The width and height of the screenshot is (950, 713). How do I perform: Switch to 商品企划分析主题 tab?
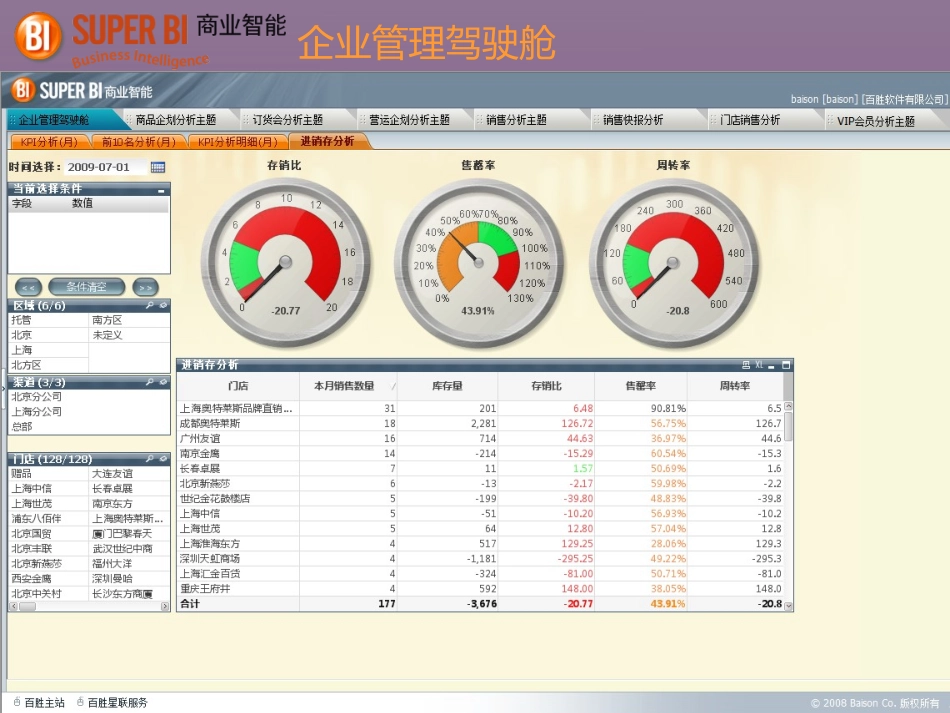coord(176,120)
